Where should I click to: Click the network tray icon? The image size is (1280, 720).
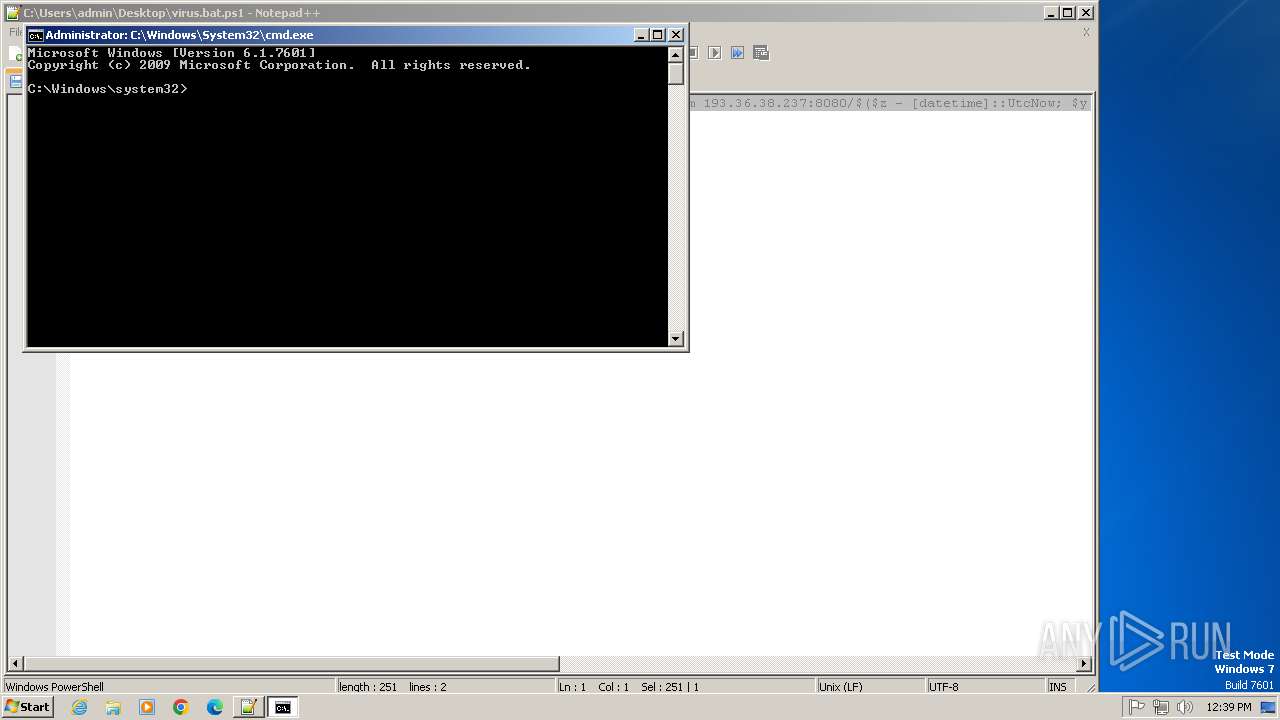coord(1161,707)
